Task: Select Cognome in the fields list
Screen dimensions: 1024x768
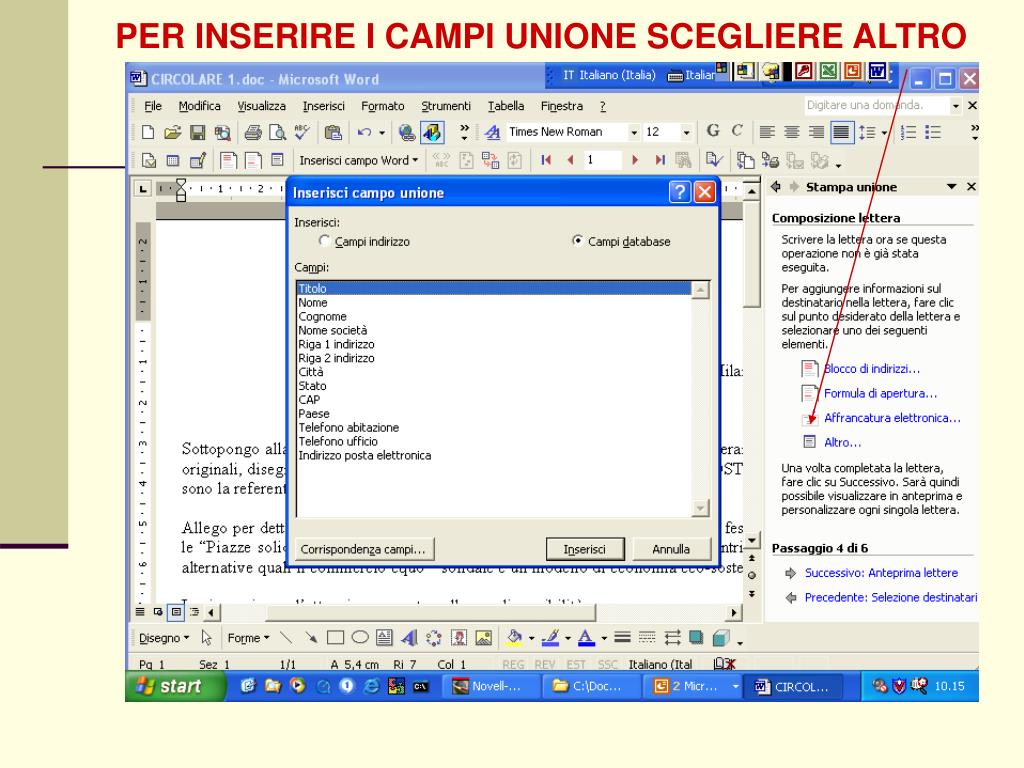Action: 494,316
